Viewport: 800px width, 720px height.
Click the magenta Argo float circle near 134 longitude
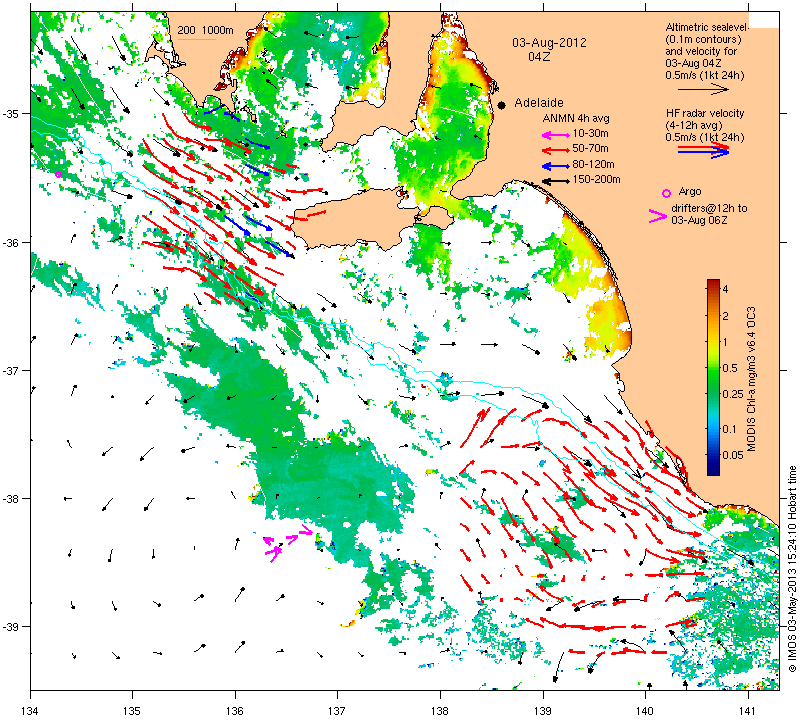[x=58, y=175]
